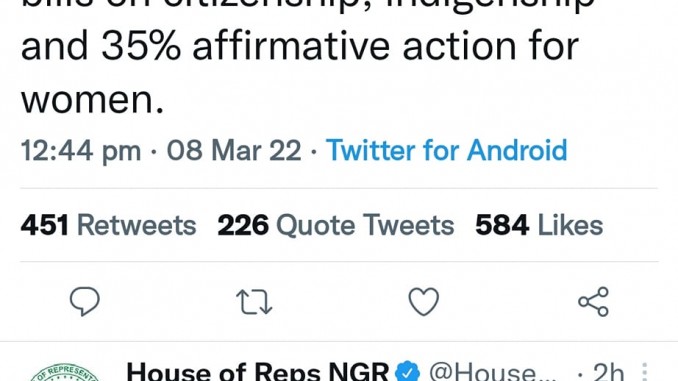Like the tweet with heart icon
Viewport: 678px width, 381px height.
pyautogui.click(x=424, y=301)
